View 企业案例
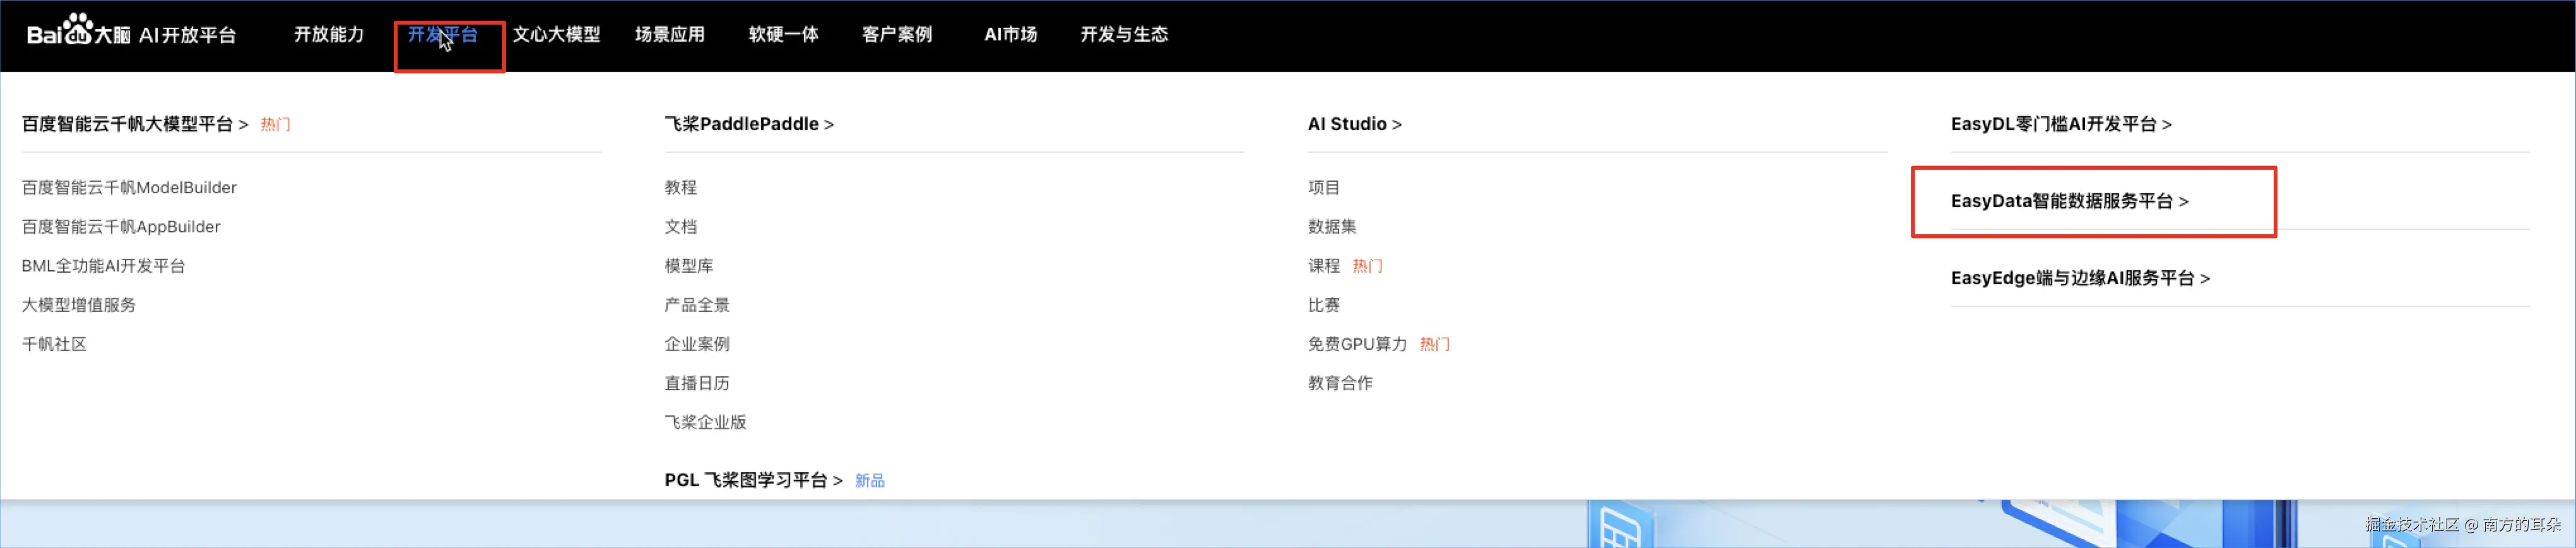The width and height of the screenshot is (2576, 548). click(x=697, y=344)
